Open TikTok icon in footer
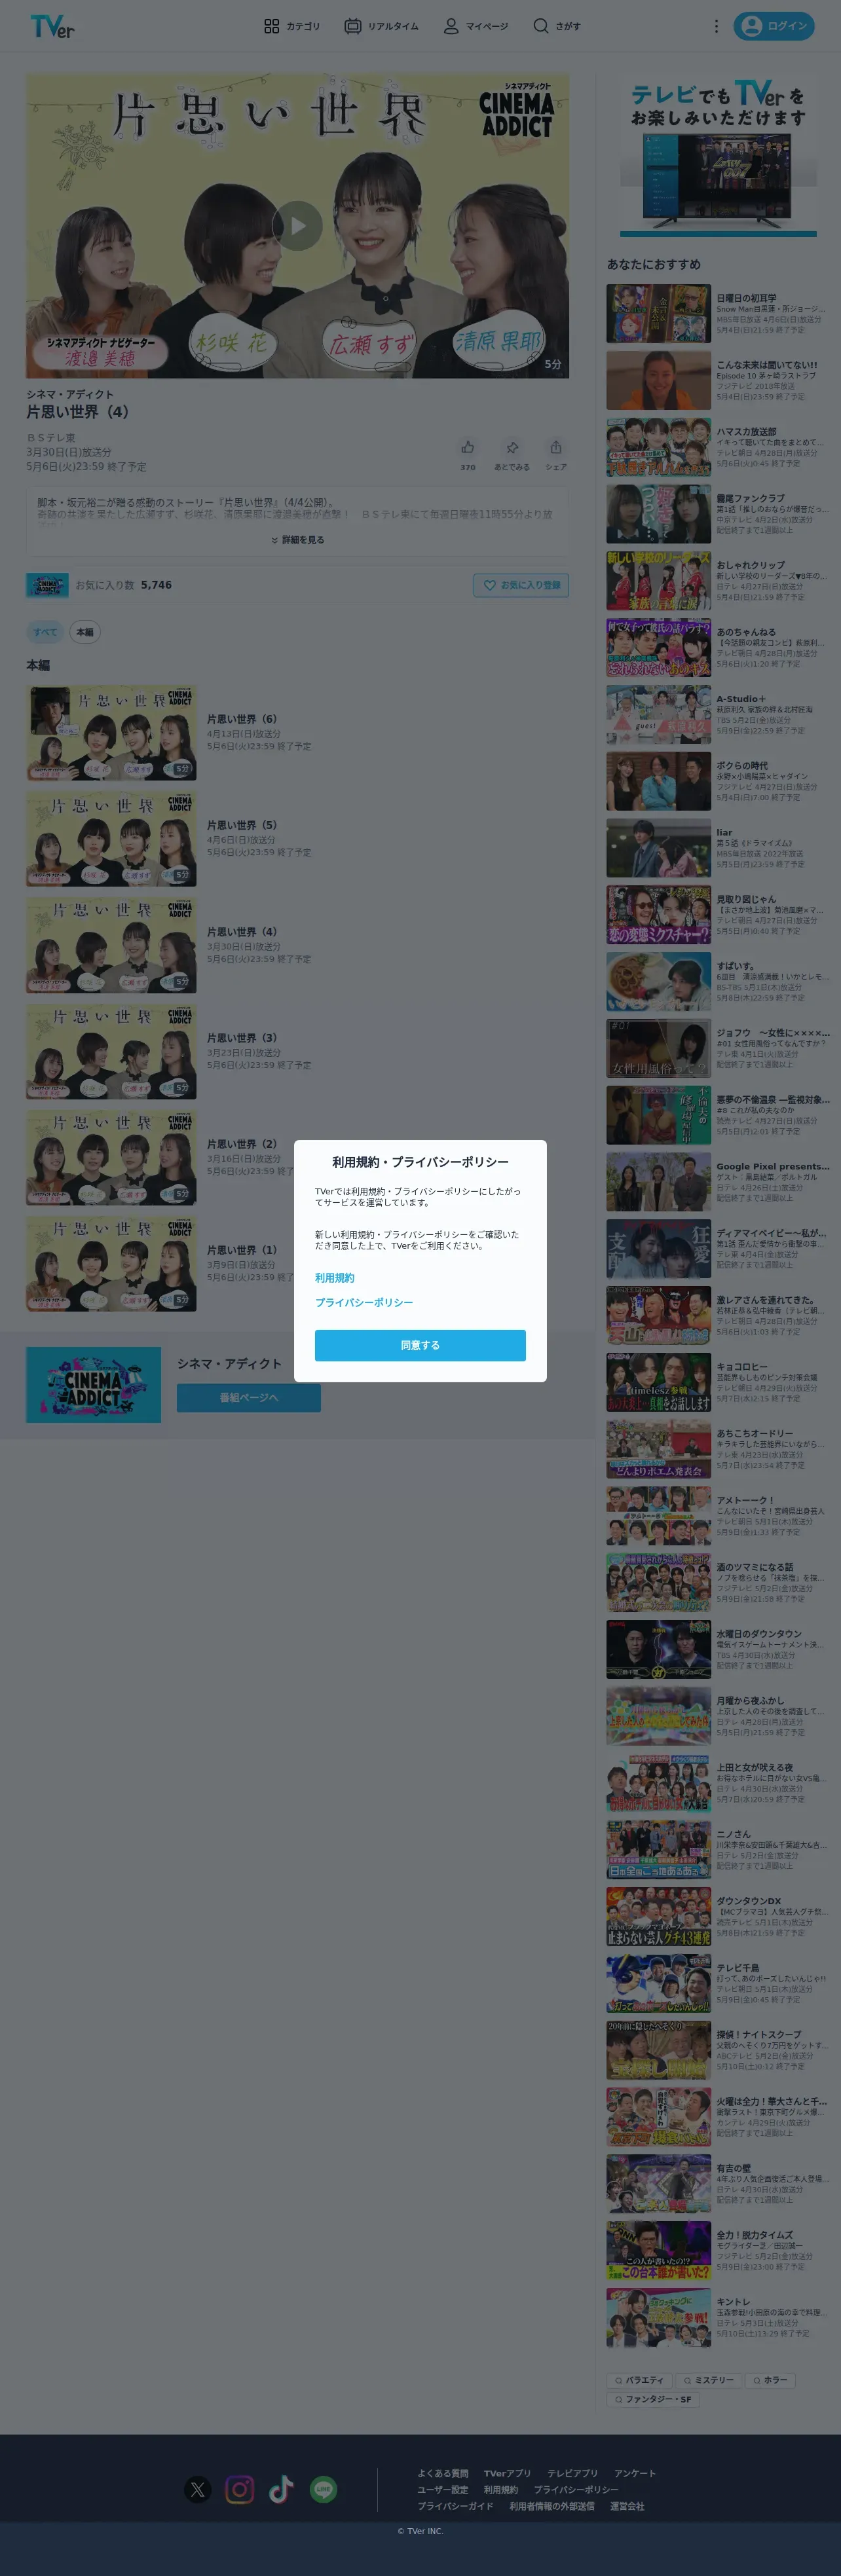Image resolution: width=841 pixels, height=2576 pixels. coord(281,2489)
